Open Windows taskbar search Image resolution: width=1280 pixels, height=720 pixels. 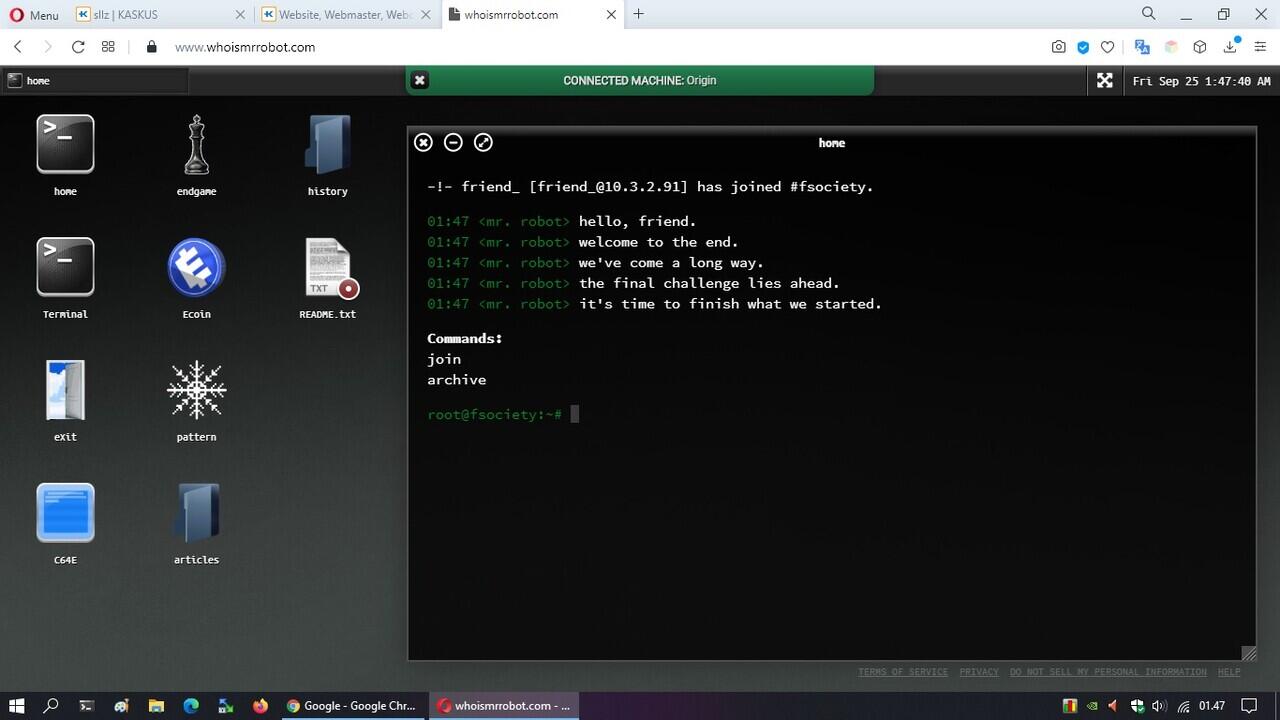[51, 705]
